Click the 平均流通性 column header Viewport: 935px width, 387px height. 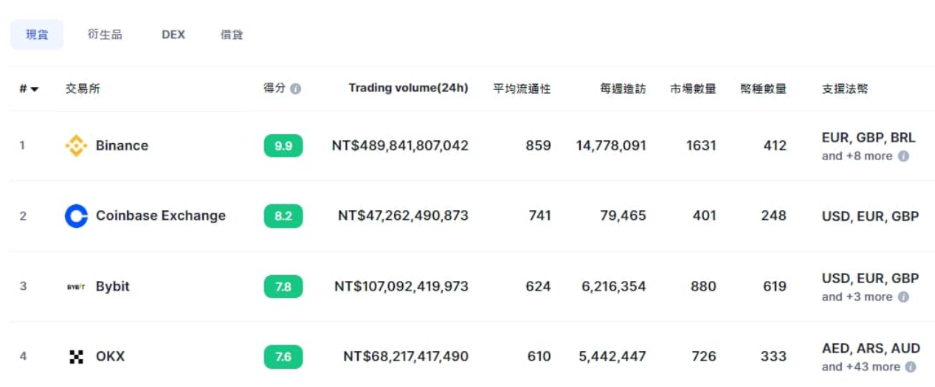(522, 89)
